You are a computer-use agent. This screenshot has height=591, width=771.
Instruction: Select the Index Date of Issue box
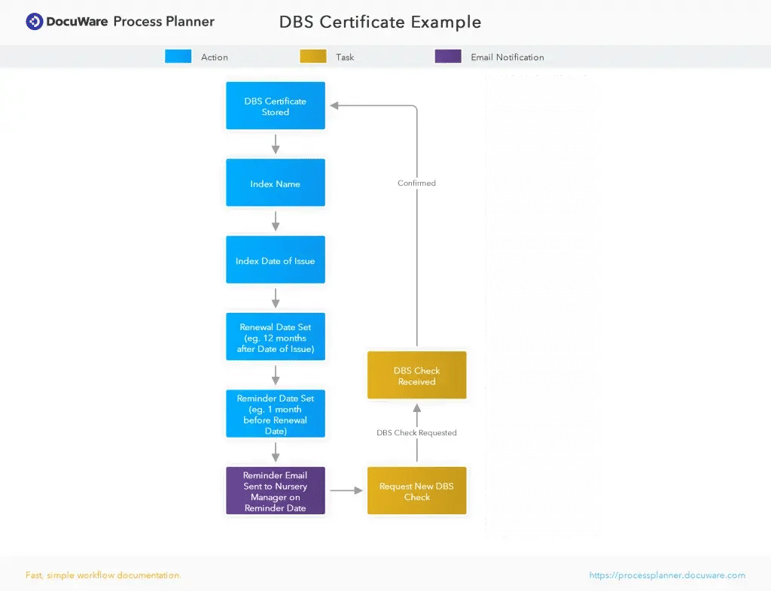275,260
